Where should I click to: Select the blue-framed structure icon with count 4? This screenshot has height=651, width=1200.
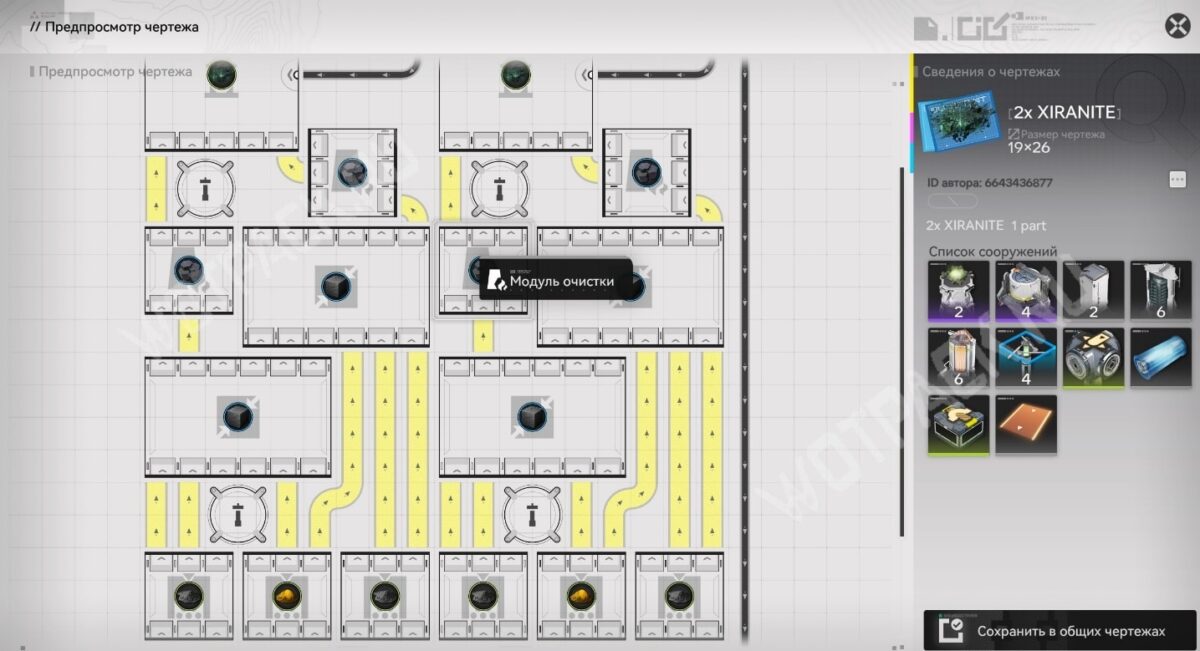(x=1026, y=357)
